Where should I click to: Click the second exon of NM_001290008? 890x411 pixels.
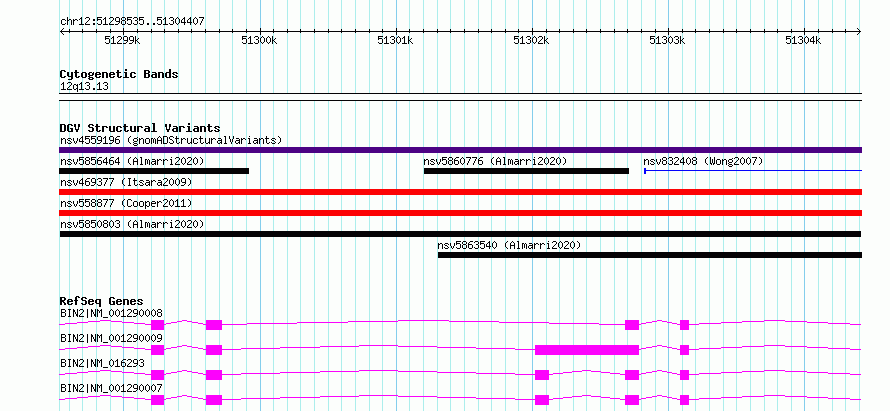tap(214, 325)
